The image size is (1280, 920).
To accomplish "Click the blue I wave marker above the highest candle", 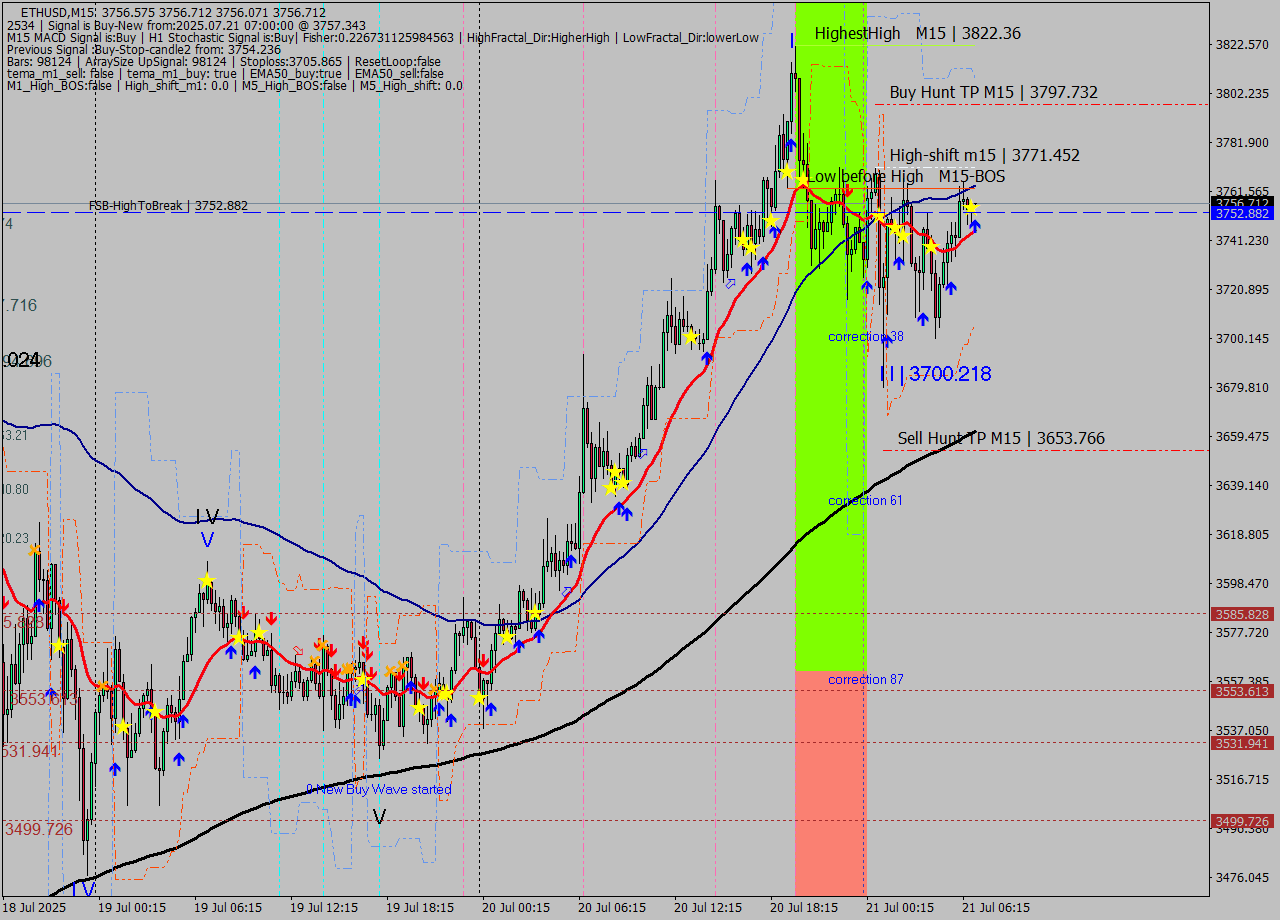I will pos(792,41).
